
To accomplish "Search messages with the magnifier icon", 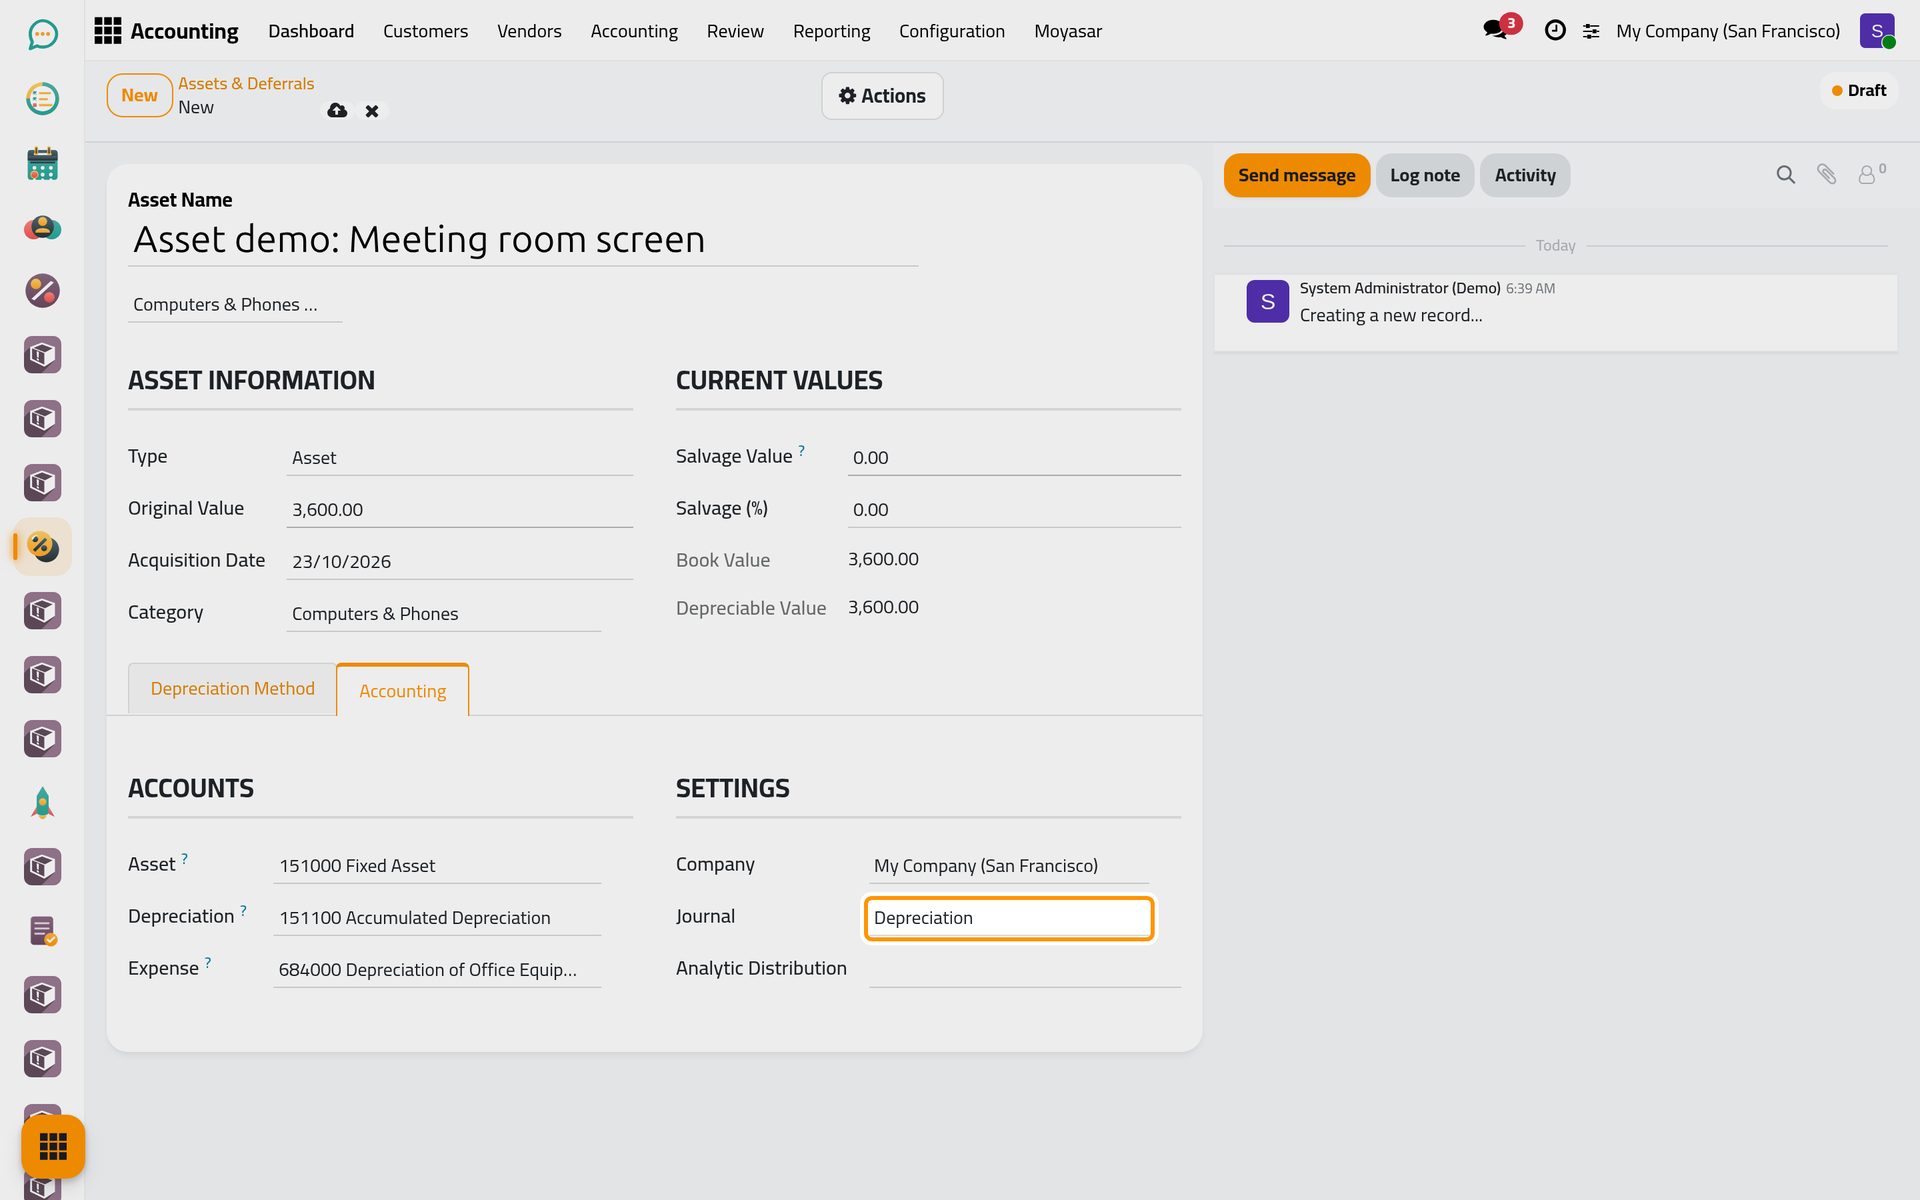I will [x=1785, y=175].
